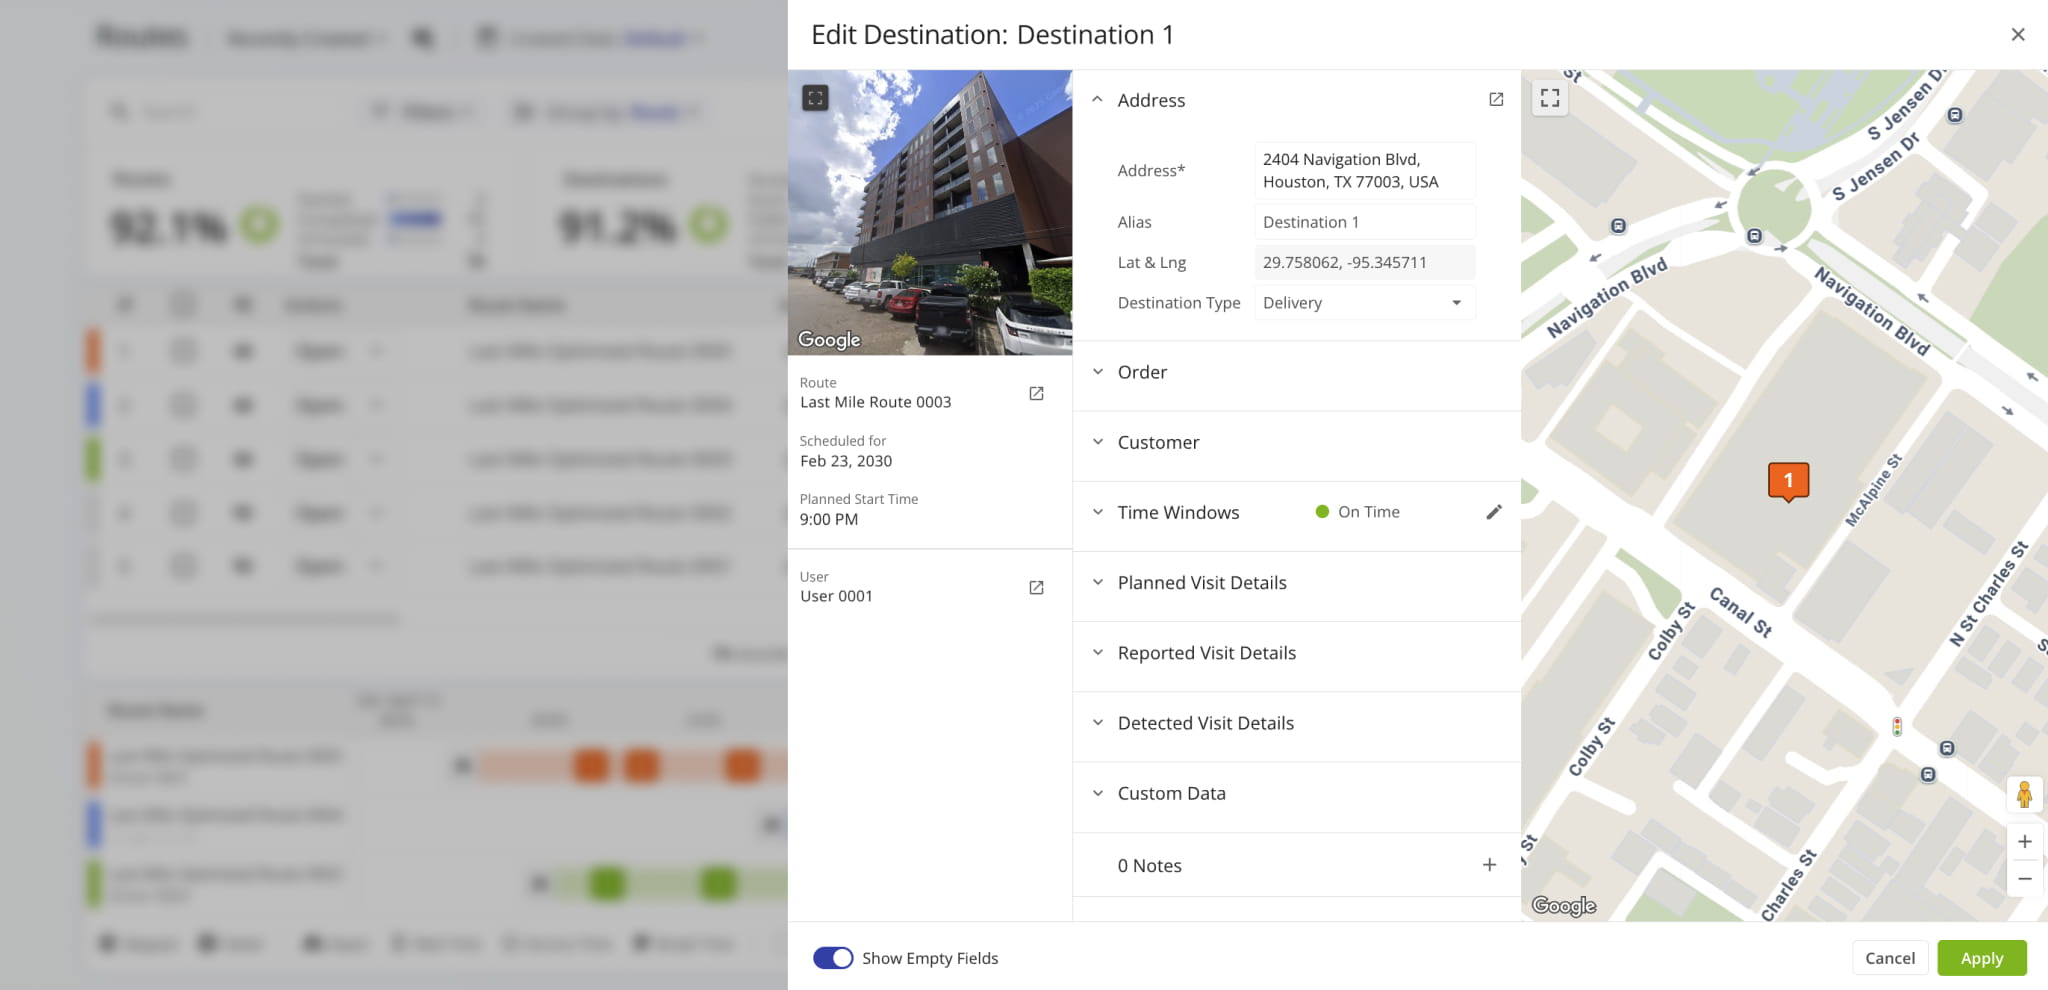Click the Apply button
Viewport: 2048px width, 990px height.
point(1981,958)
